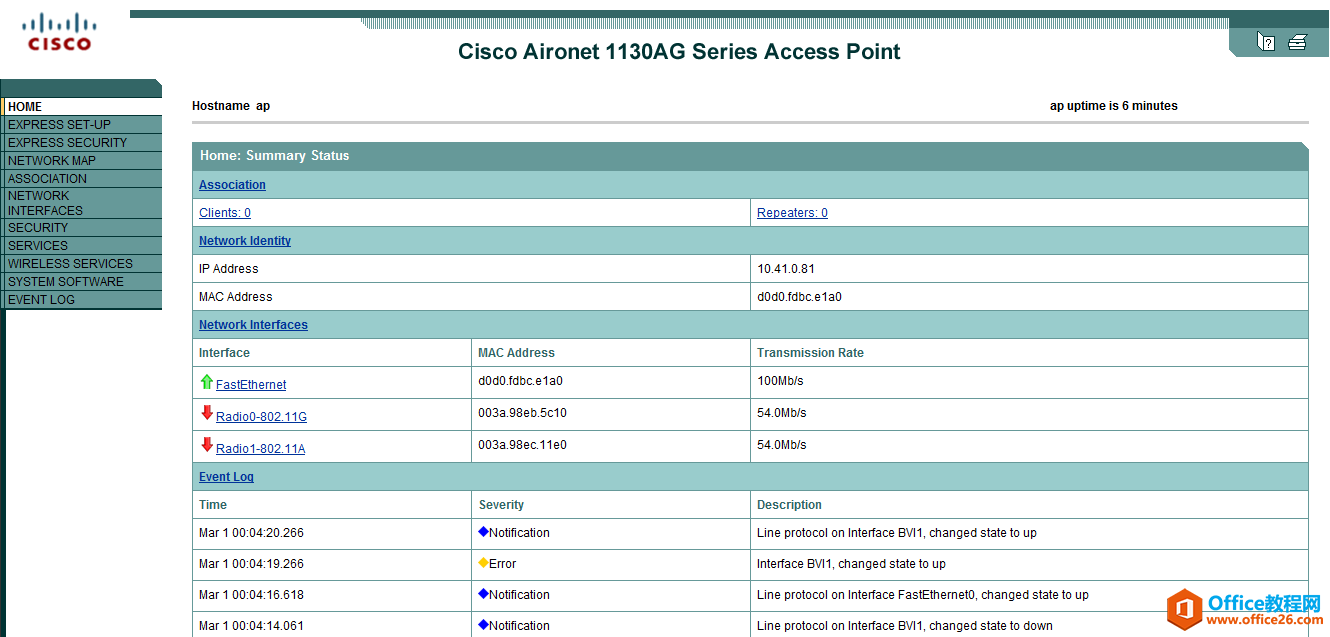Click the Clients: 0 link
1330x637 pixels.
pyautogui.click(x=225, y=213)
